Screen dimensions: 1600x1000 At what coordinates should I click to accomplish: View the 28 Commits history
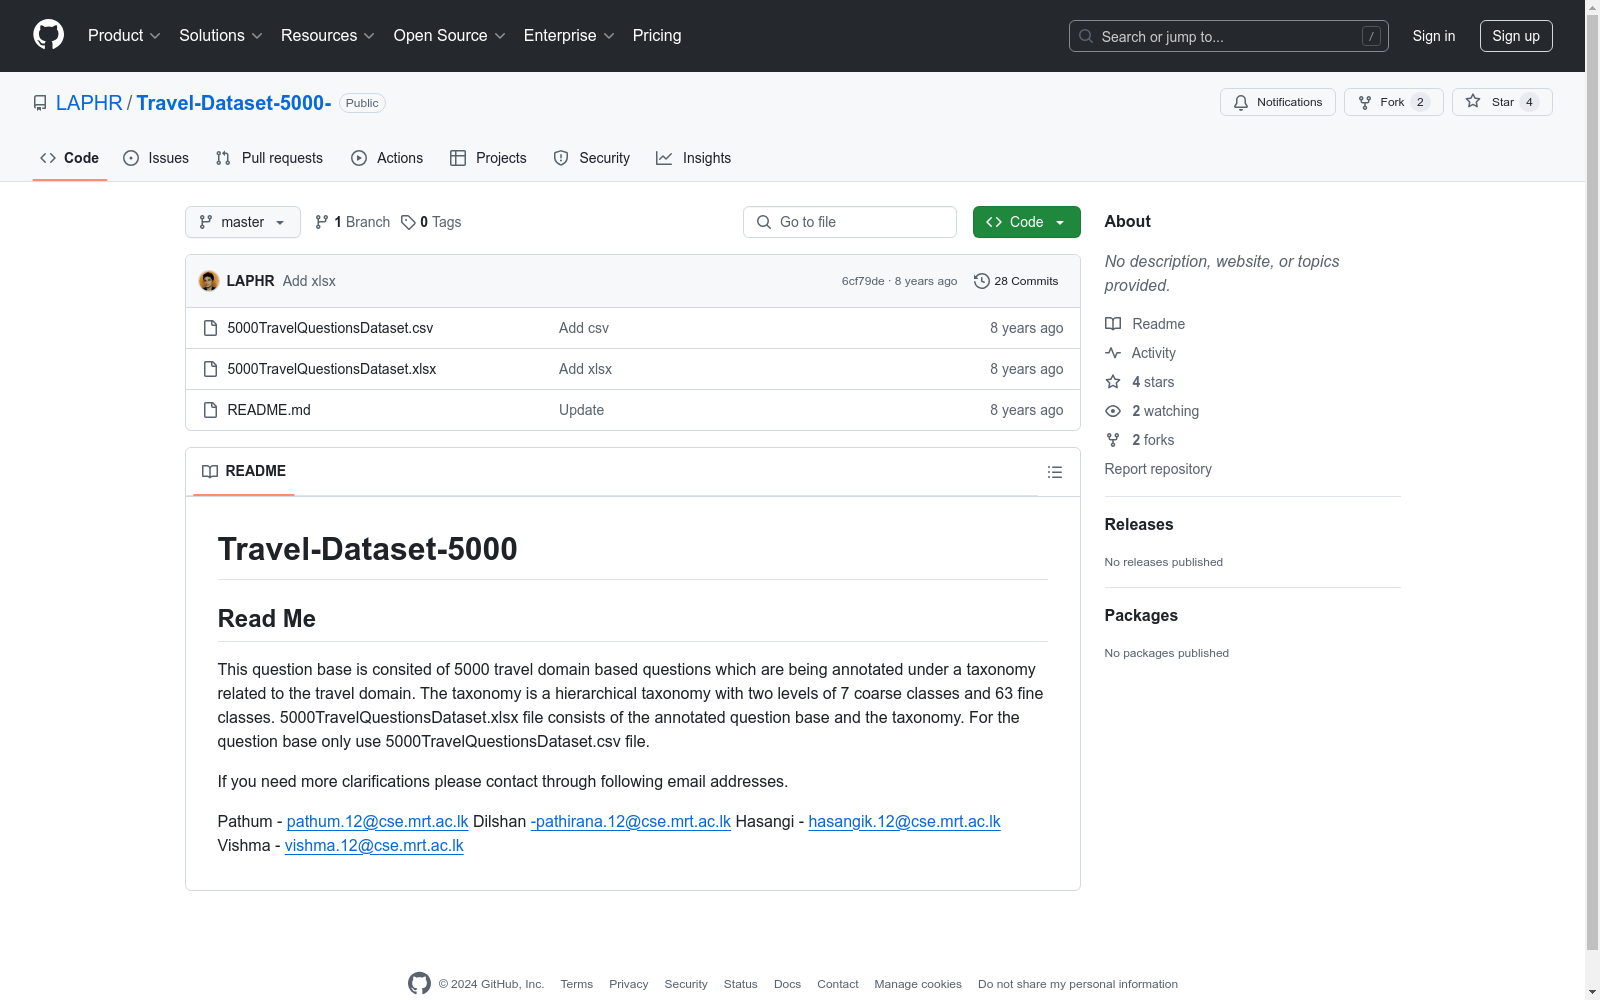pos(1016,281)
